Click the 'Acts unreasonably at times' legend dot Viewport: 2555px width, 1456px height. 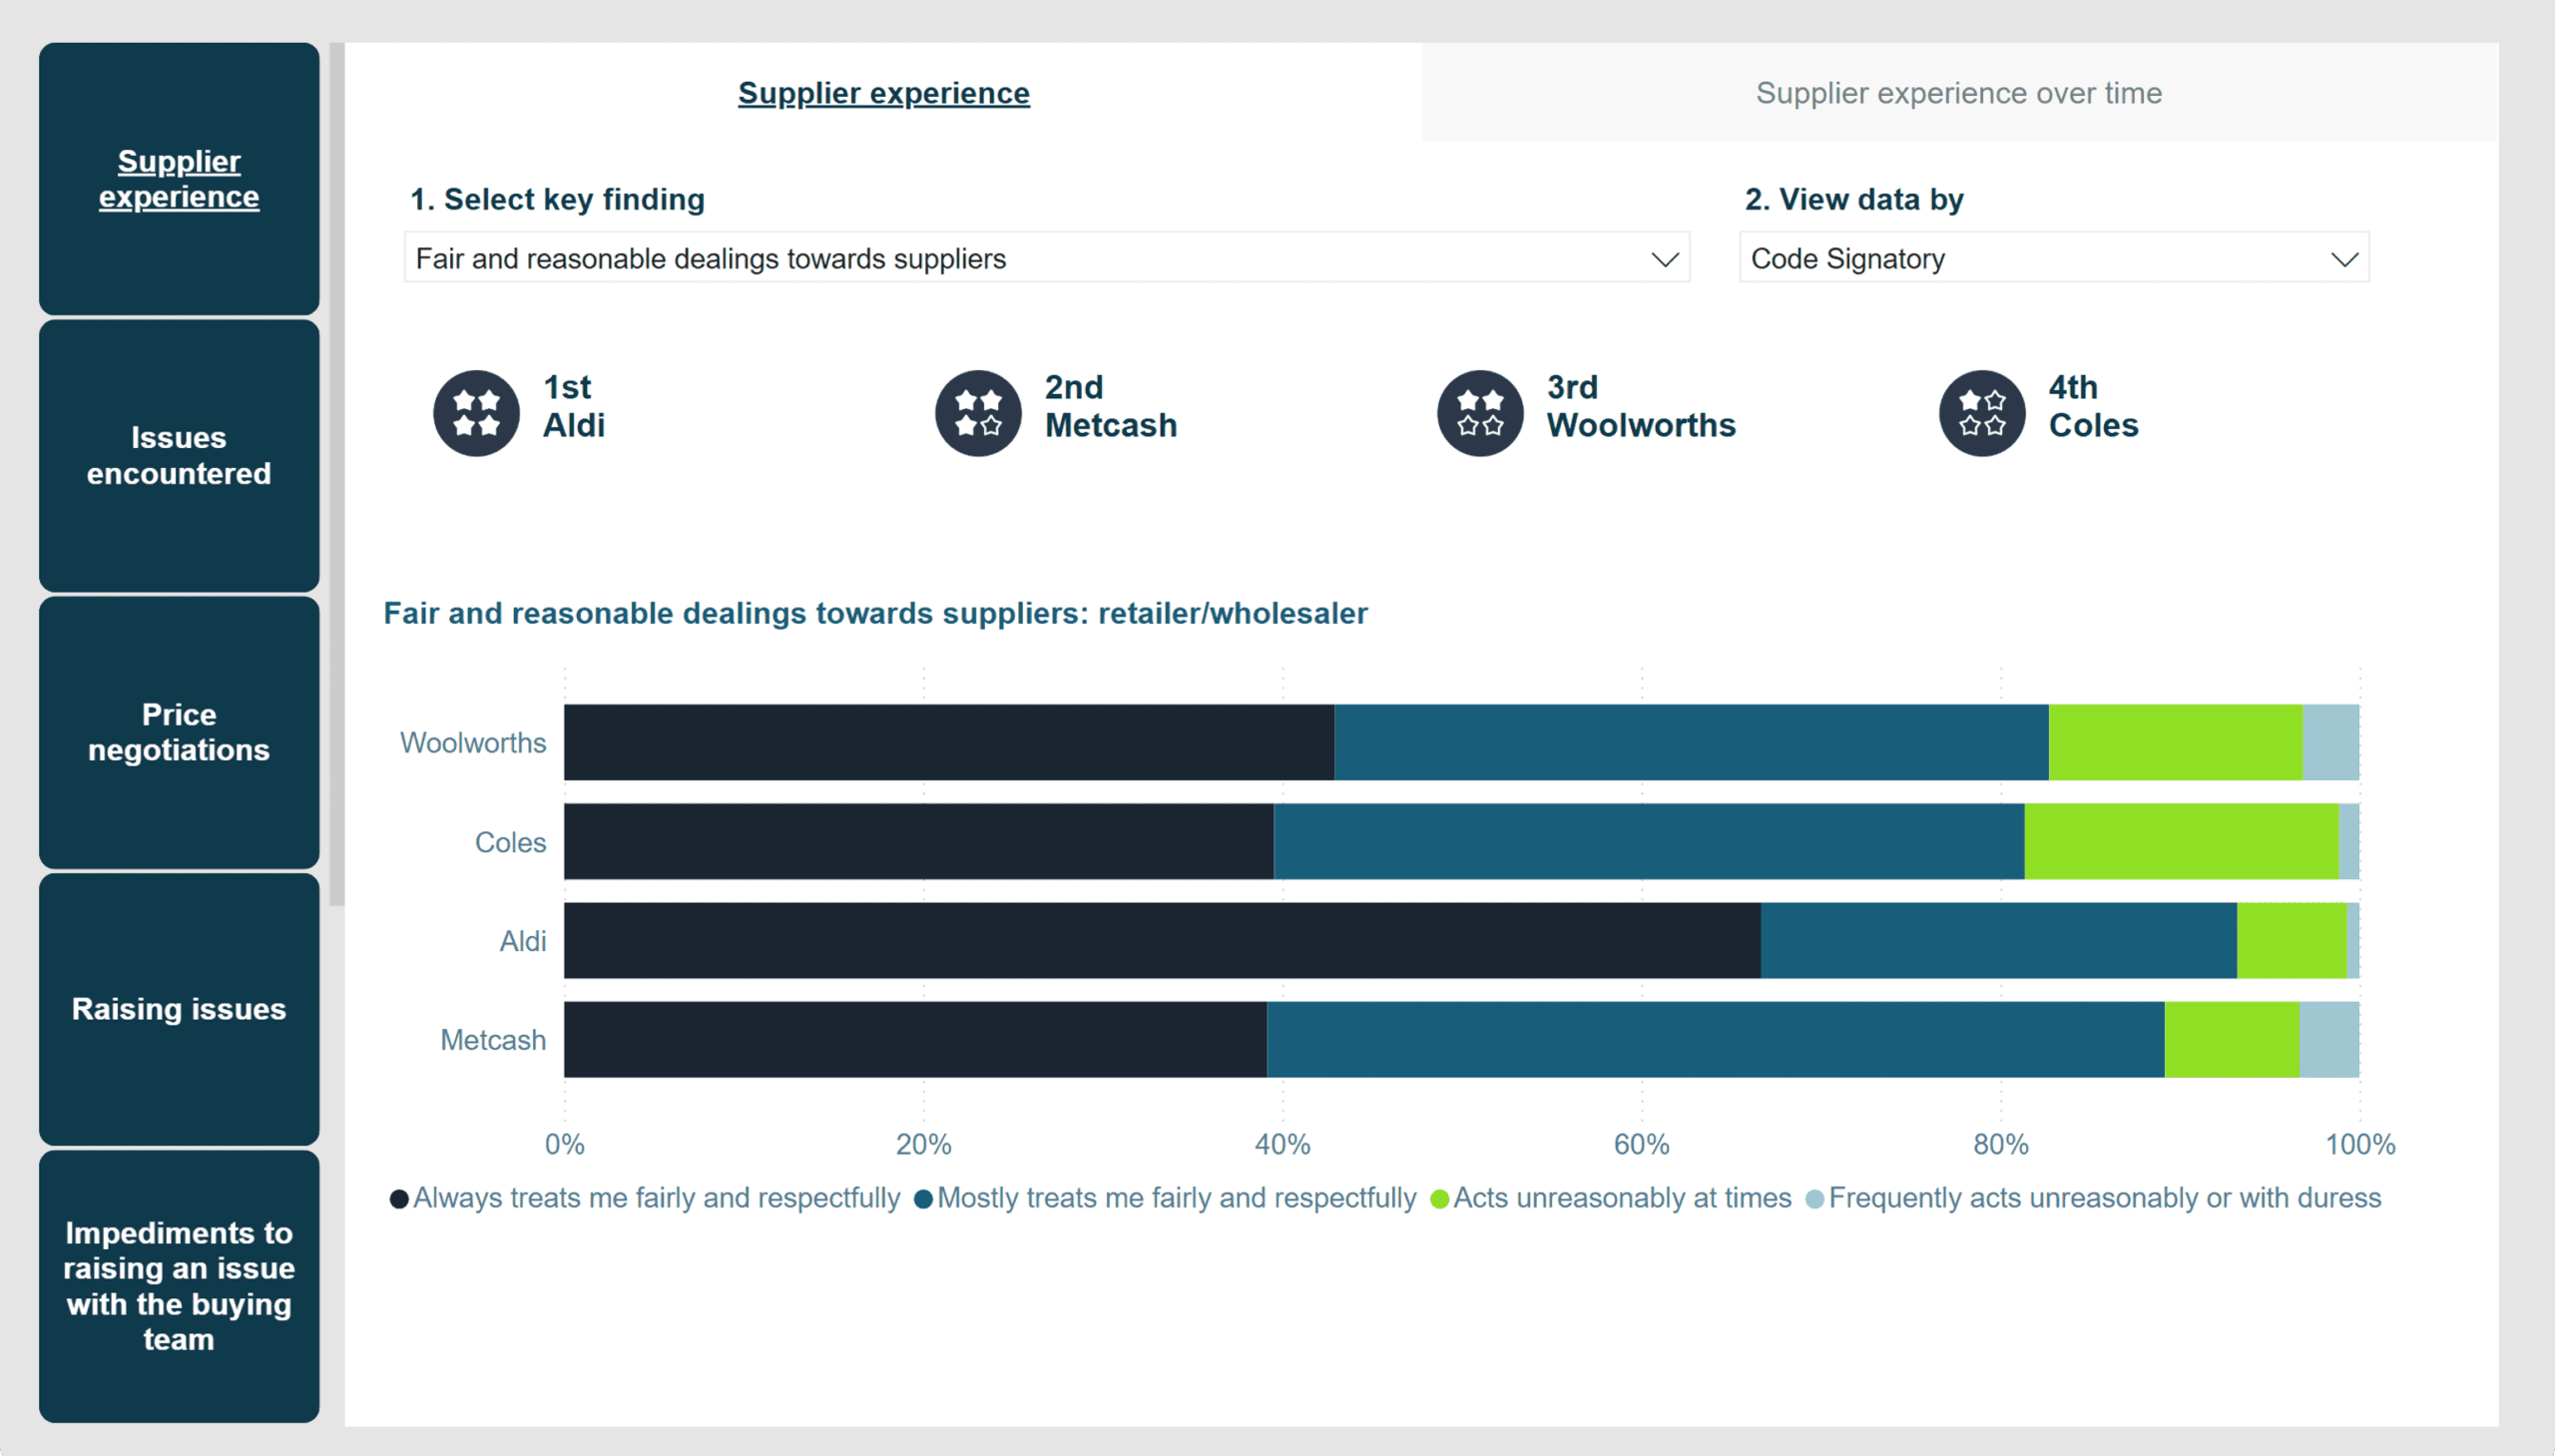click(1439, 1199)
